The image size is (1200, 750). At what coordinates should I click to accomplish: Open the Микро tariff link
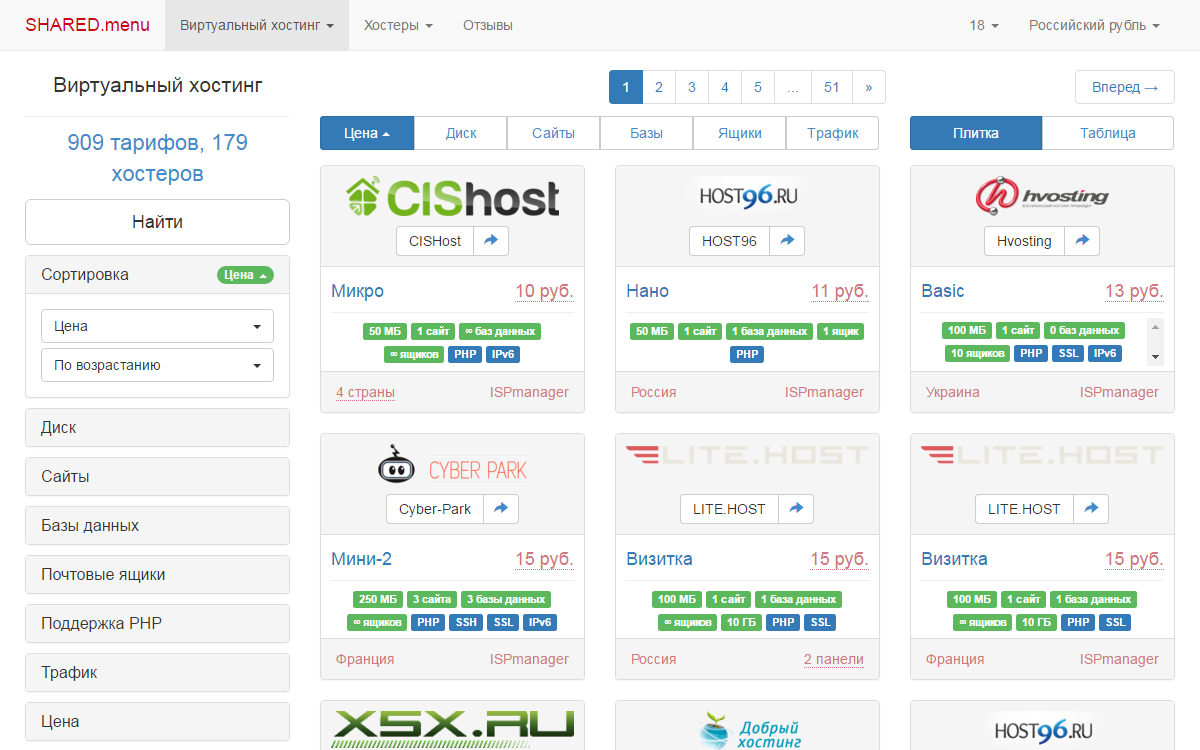(358, 291)
